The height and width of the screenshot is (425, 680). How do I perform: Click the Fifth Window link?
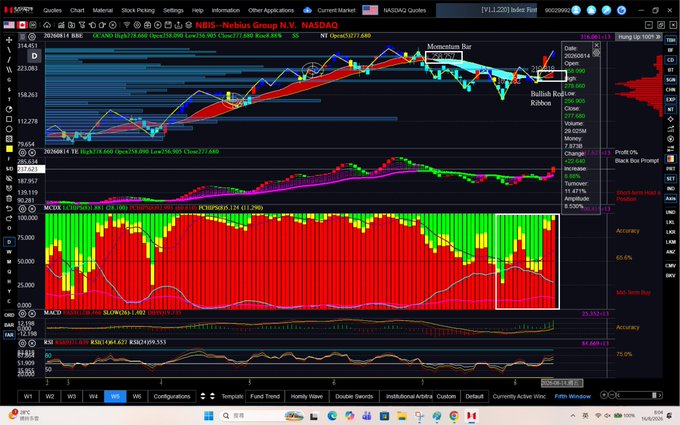[x=572, y=396]
